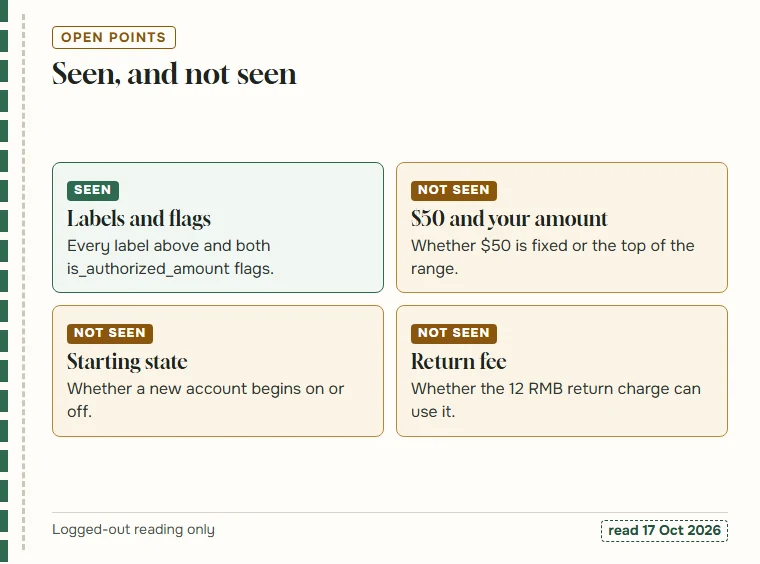Click the read 17 Oct 2026 stamp
Screen dimensions: 760x564
pyautogui.click(x=664, y=531)
